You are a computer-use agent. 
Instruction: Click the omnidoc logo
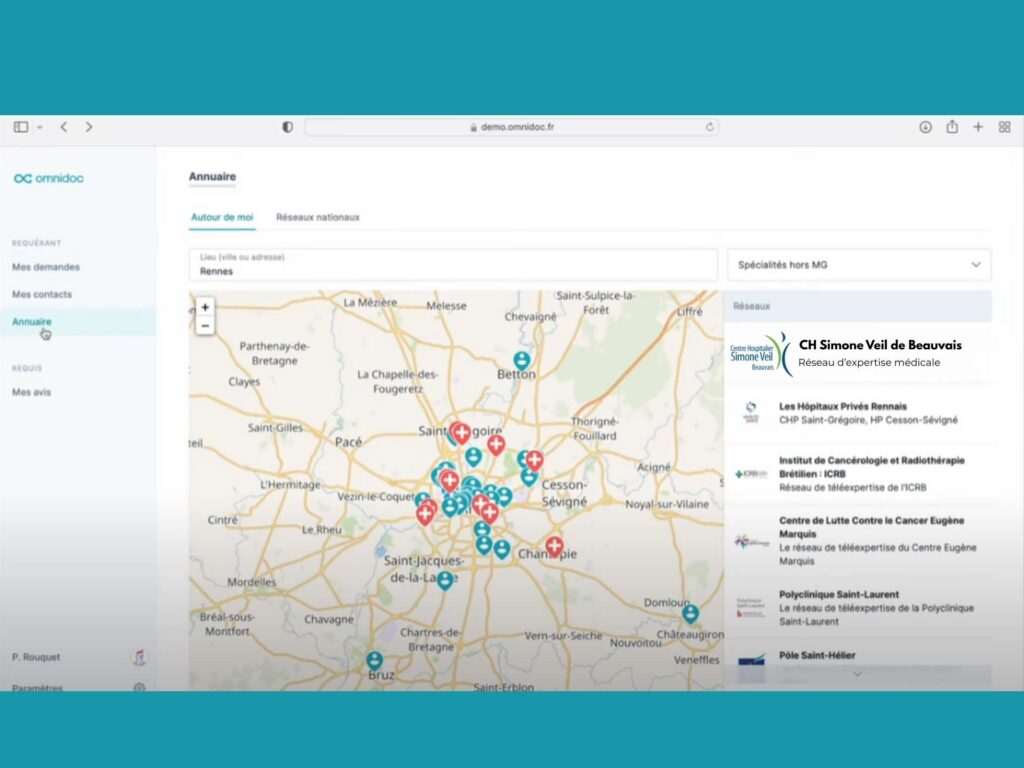pos(48,178)
